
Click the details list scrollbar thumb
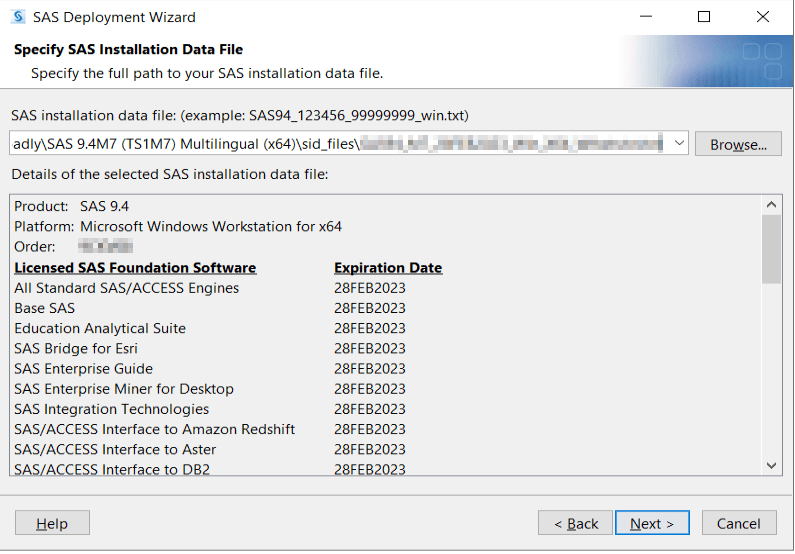click(x=771, y=249)
